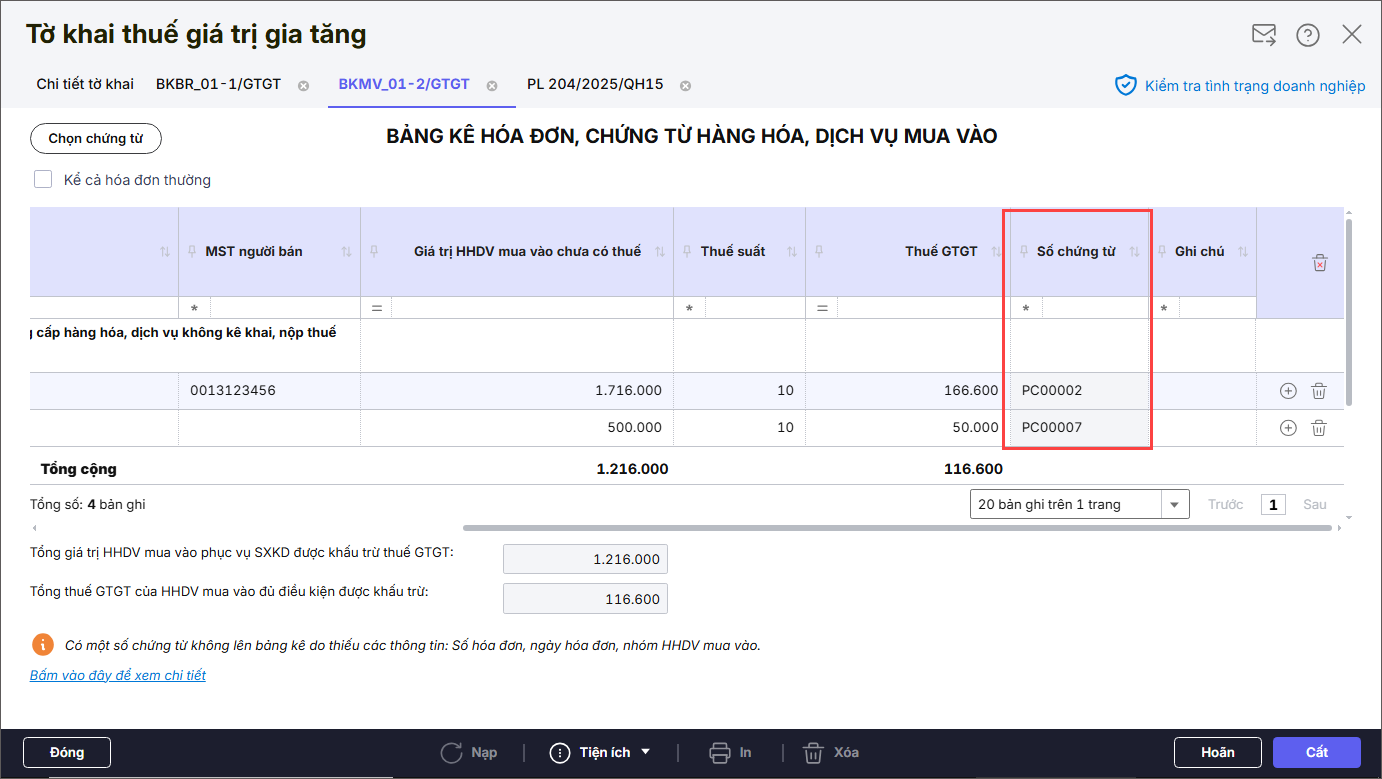Viewport: 1382px width, 779px height.
Task: Switch to the Chi tiết tờ khai tab
Action: click(x=85, y=84)
